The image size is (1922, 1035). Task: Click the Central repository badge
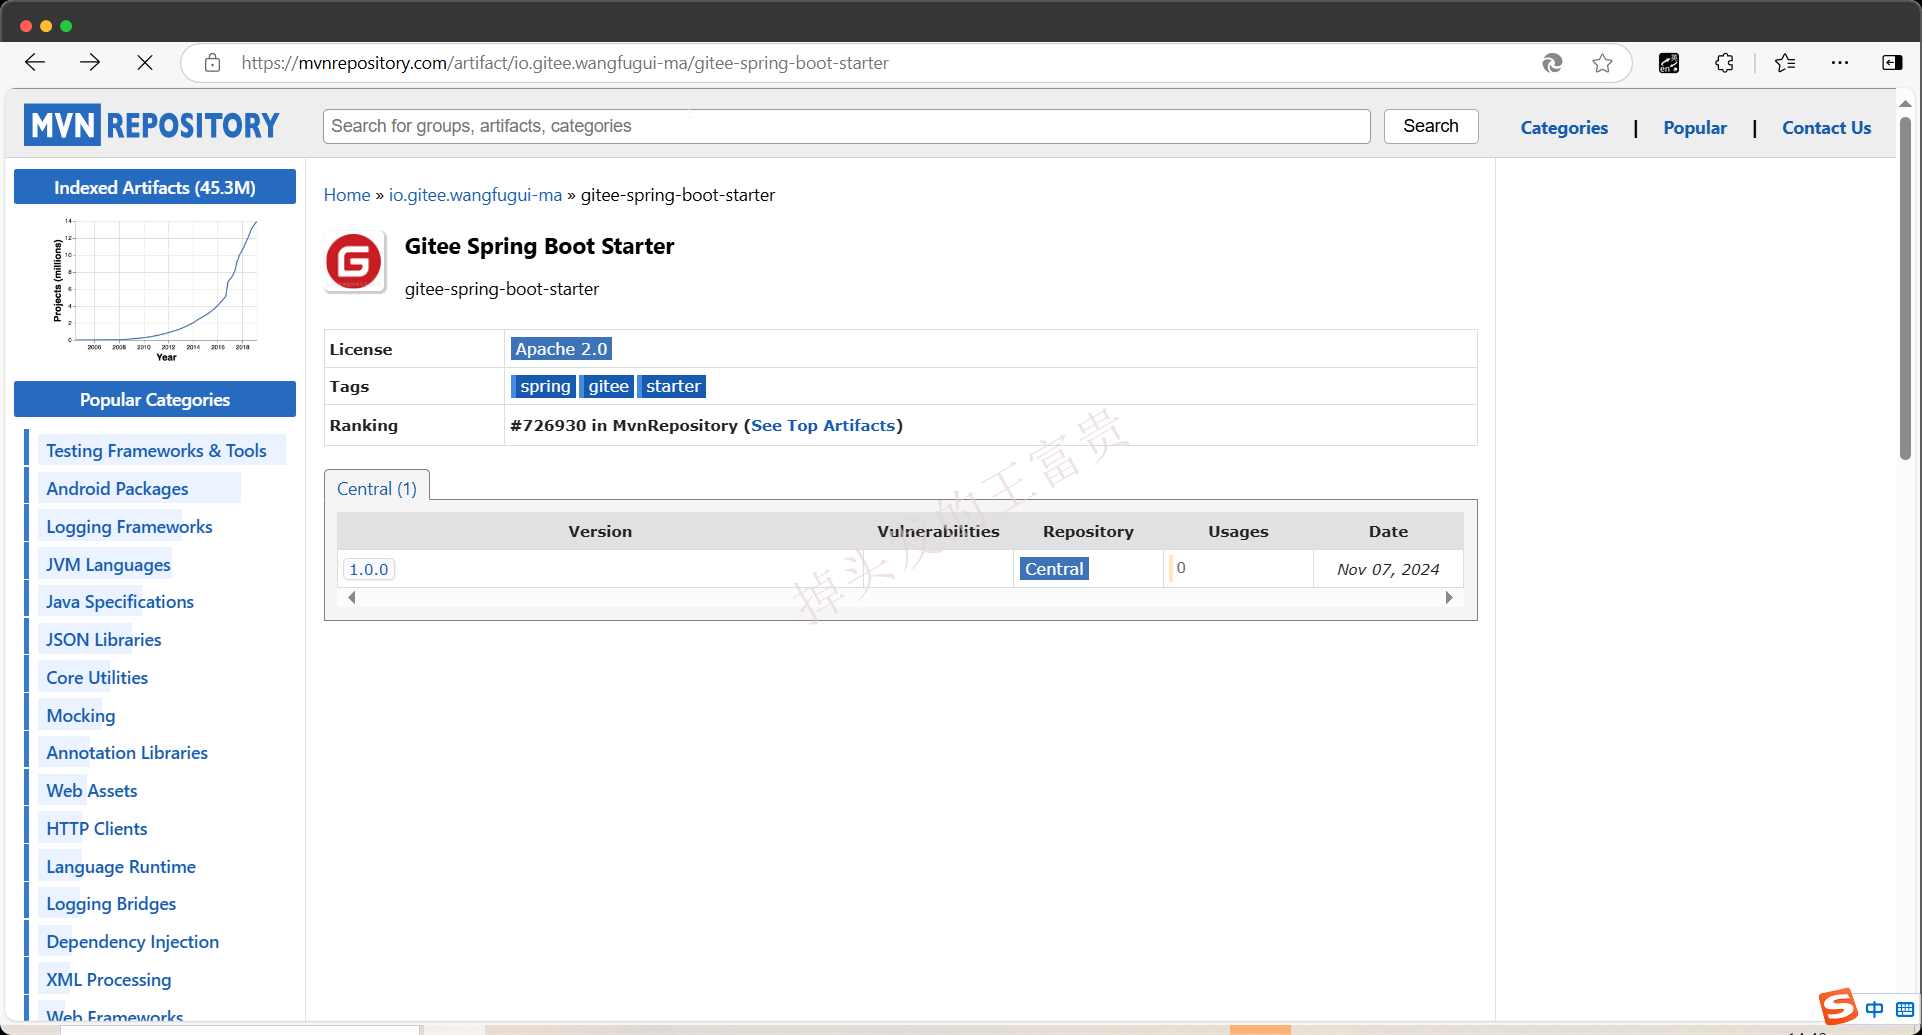tap(1054, 569)
